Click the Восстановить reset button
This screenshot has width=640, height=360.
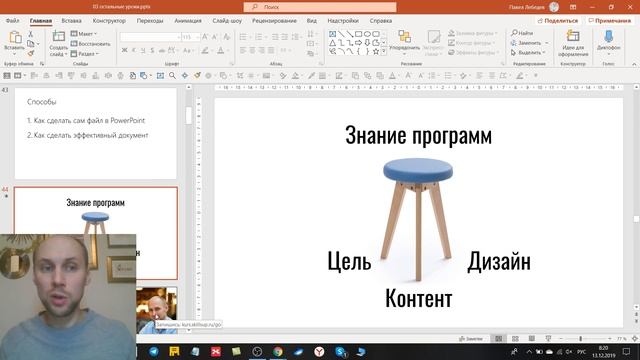tap(90, 44)
